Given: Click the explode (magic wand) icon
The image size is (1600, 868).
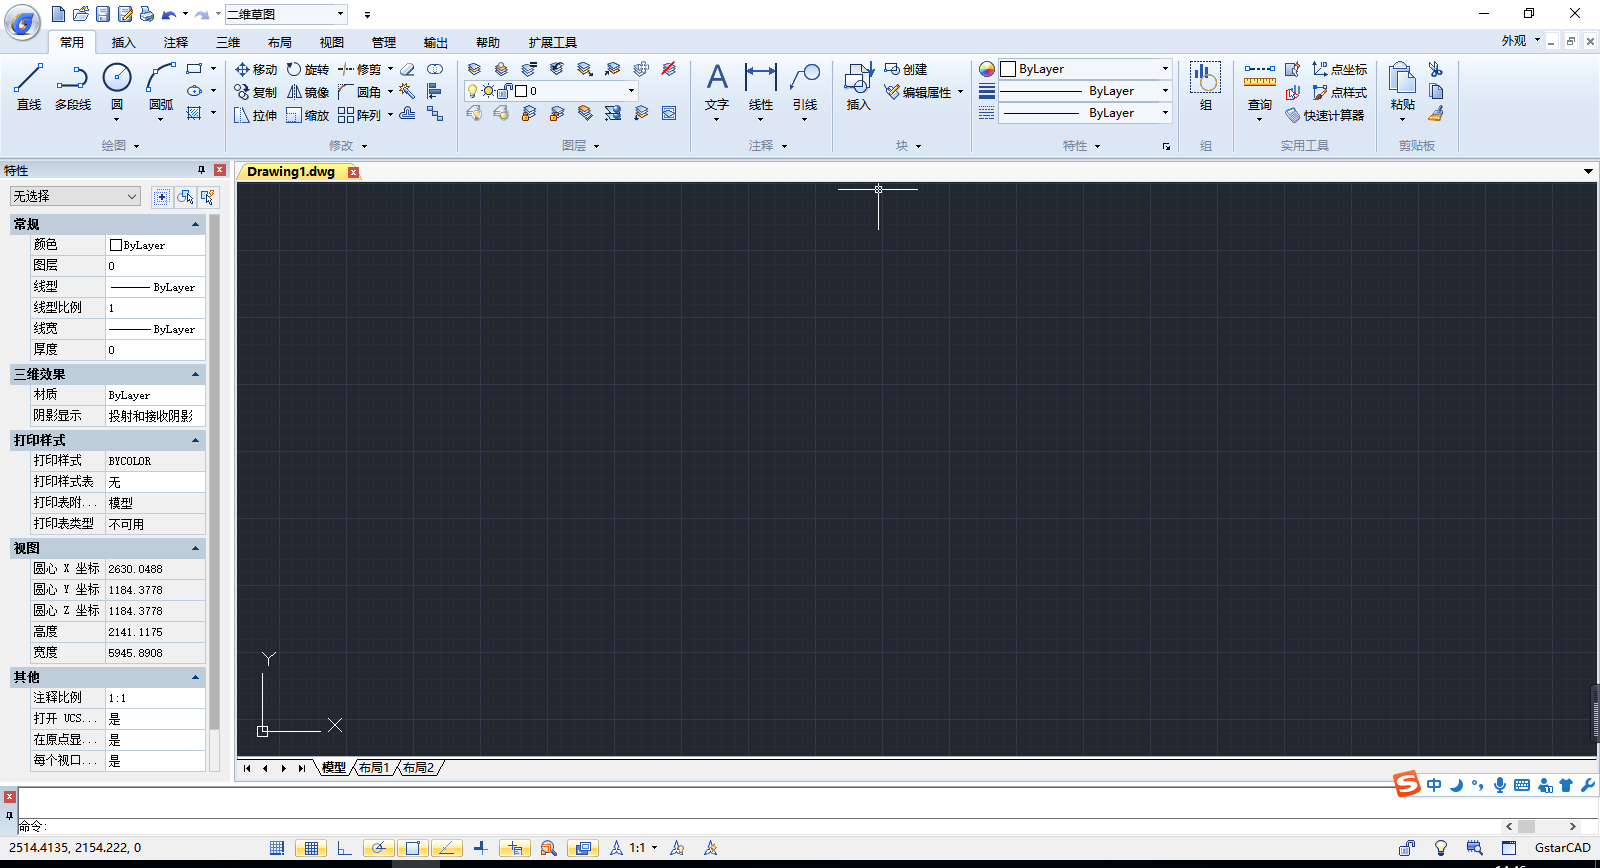Looking at the screenshot, I should [407, 91].
